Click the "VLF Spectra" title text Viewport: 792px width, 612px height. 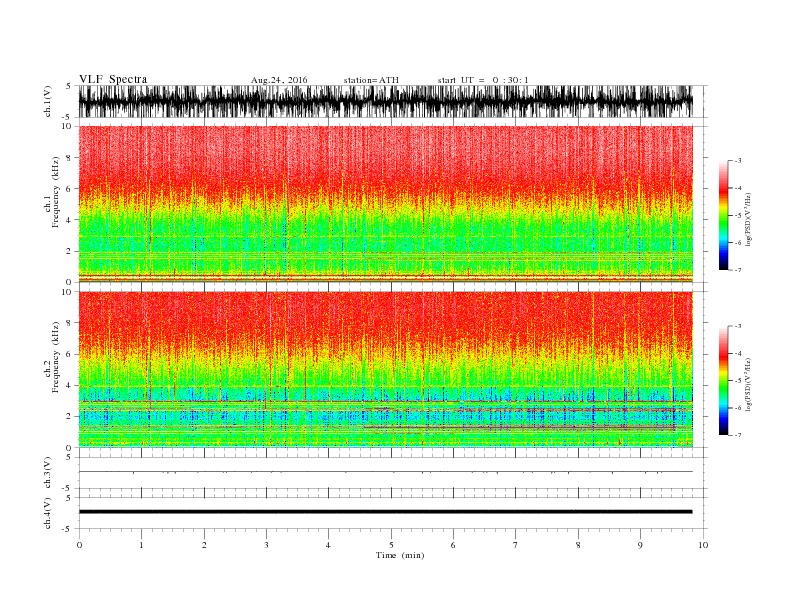click(113, 79)
